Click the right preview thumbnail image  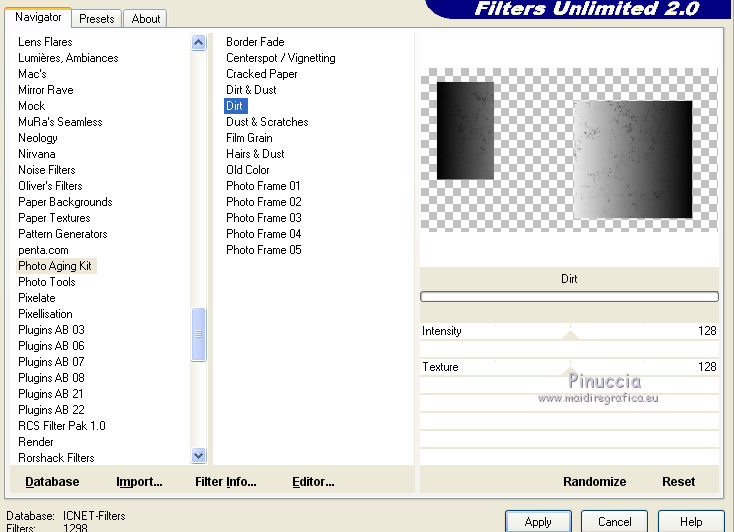633,159
